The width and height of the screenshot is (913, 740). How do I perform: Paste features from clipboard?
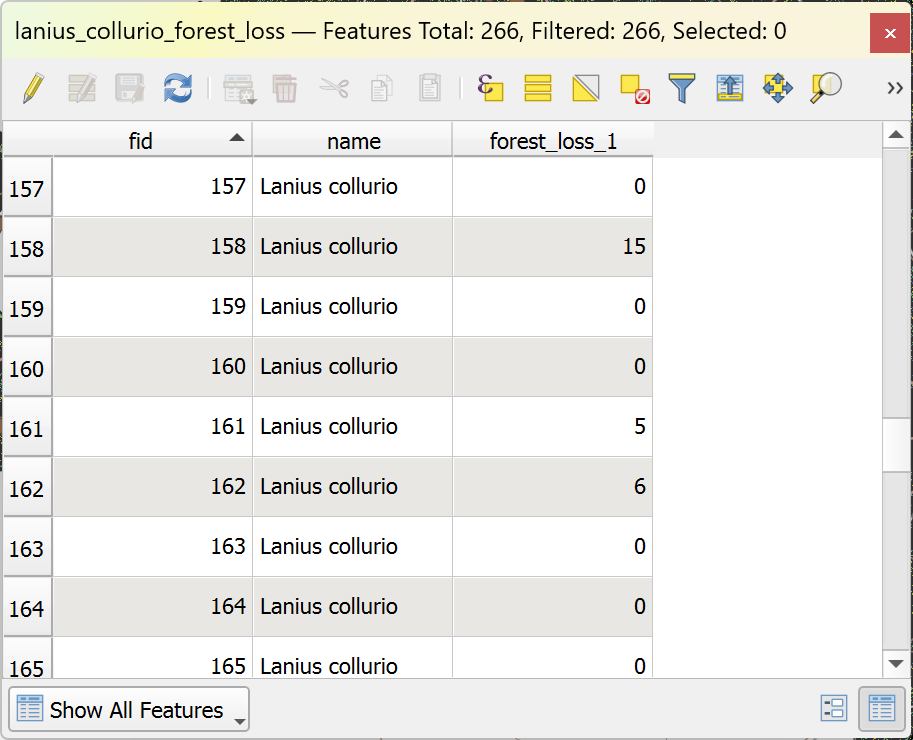coord(430,88)
